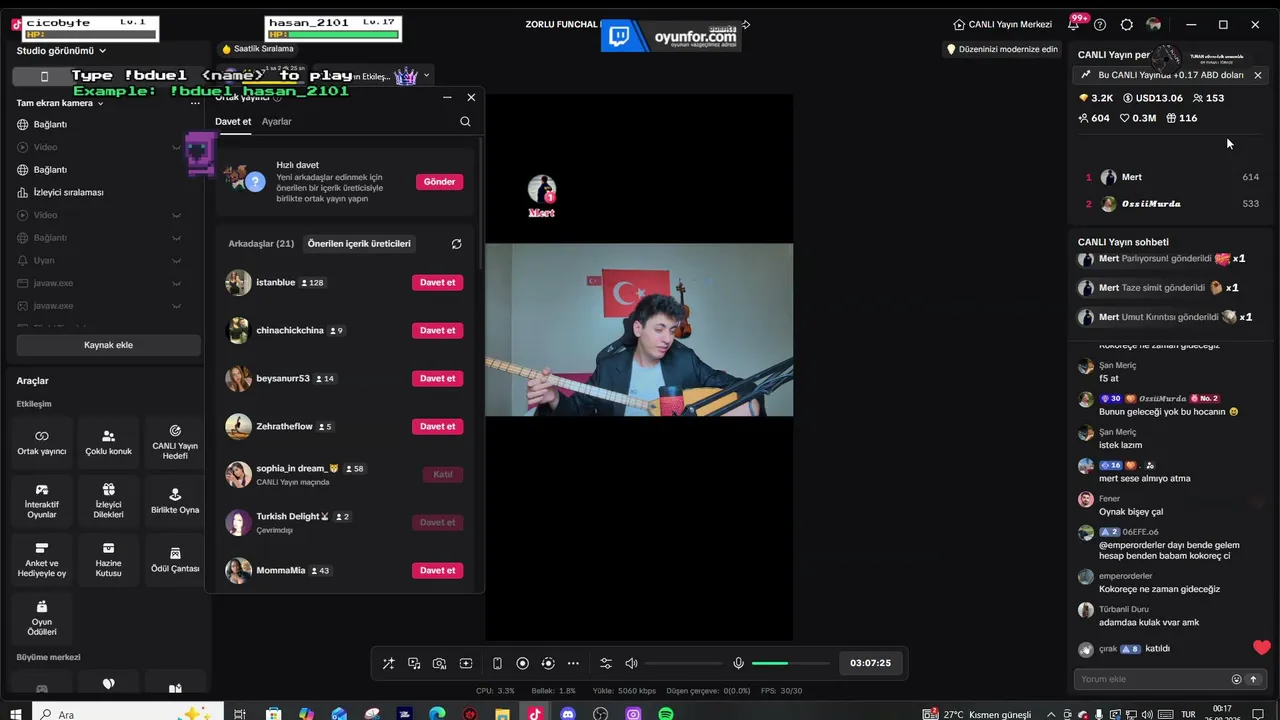The height and width of the screenshot is (720, 1280).
Task: Open Anket ve Hediyeyle oy tool
Action: coord(42,559)
